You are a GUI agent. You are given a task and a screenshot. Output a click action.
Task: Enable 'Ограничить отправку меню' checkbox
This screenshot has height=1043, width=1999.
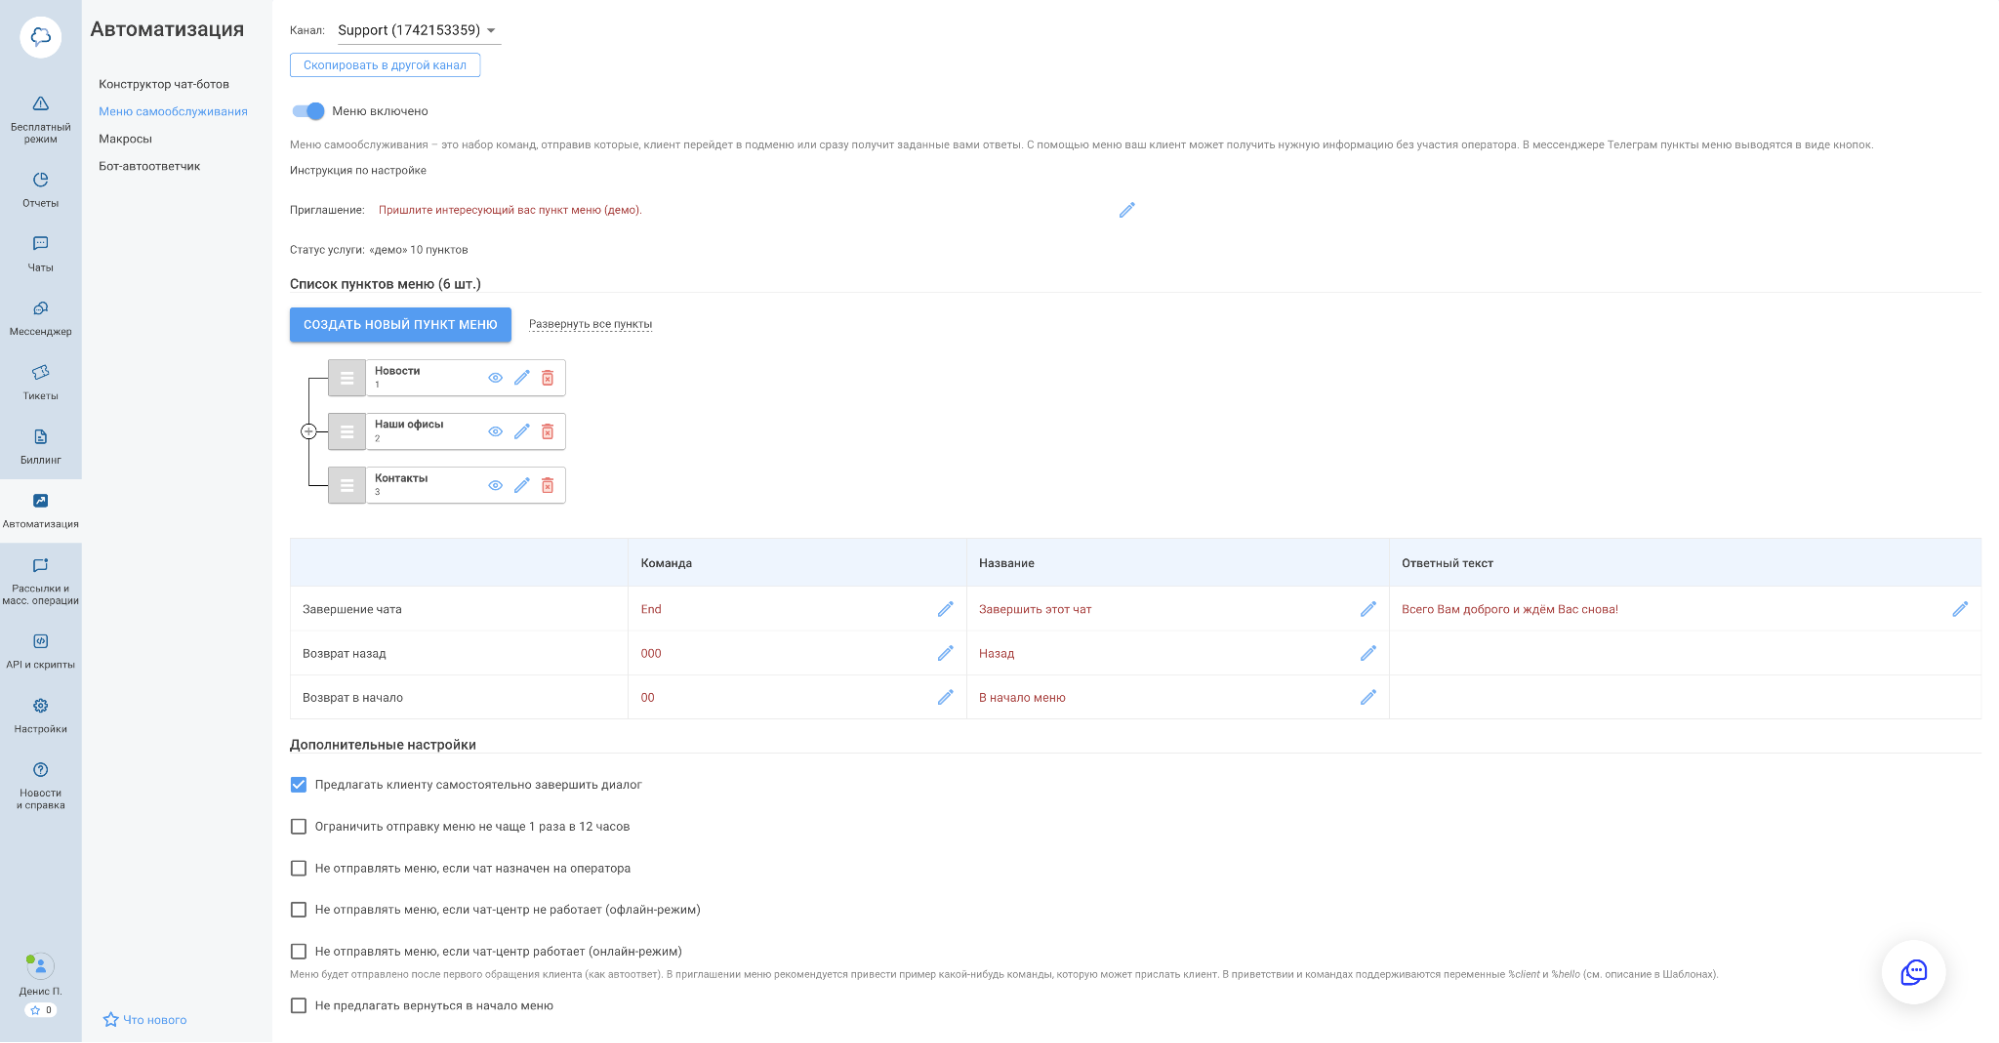(299, 827)
